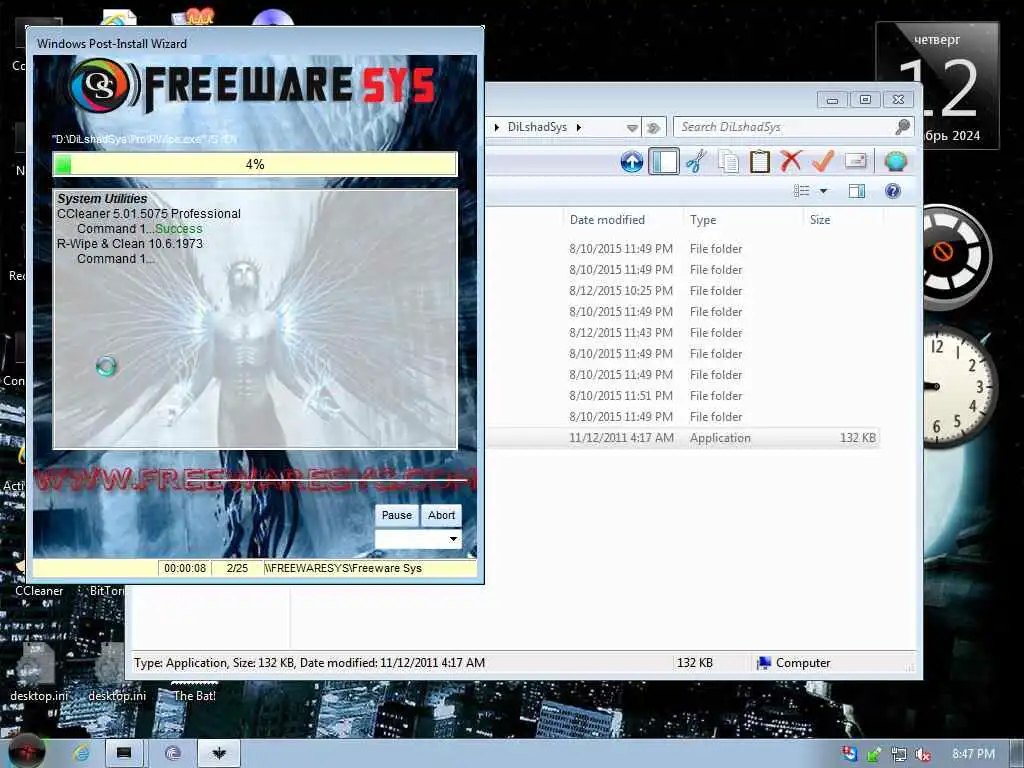Toggle the preview pane icon

click(x=857, y=191)
